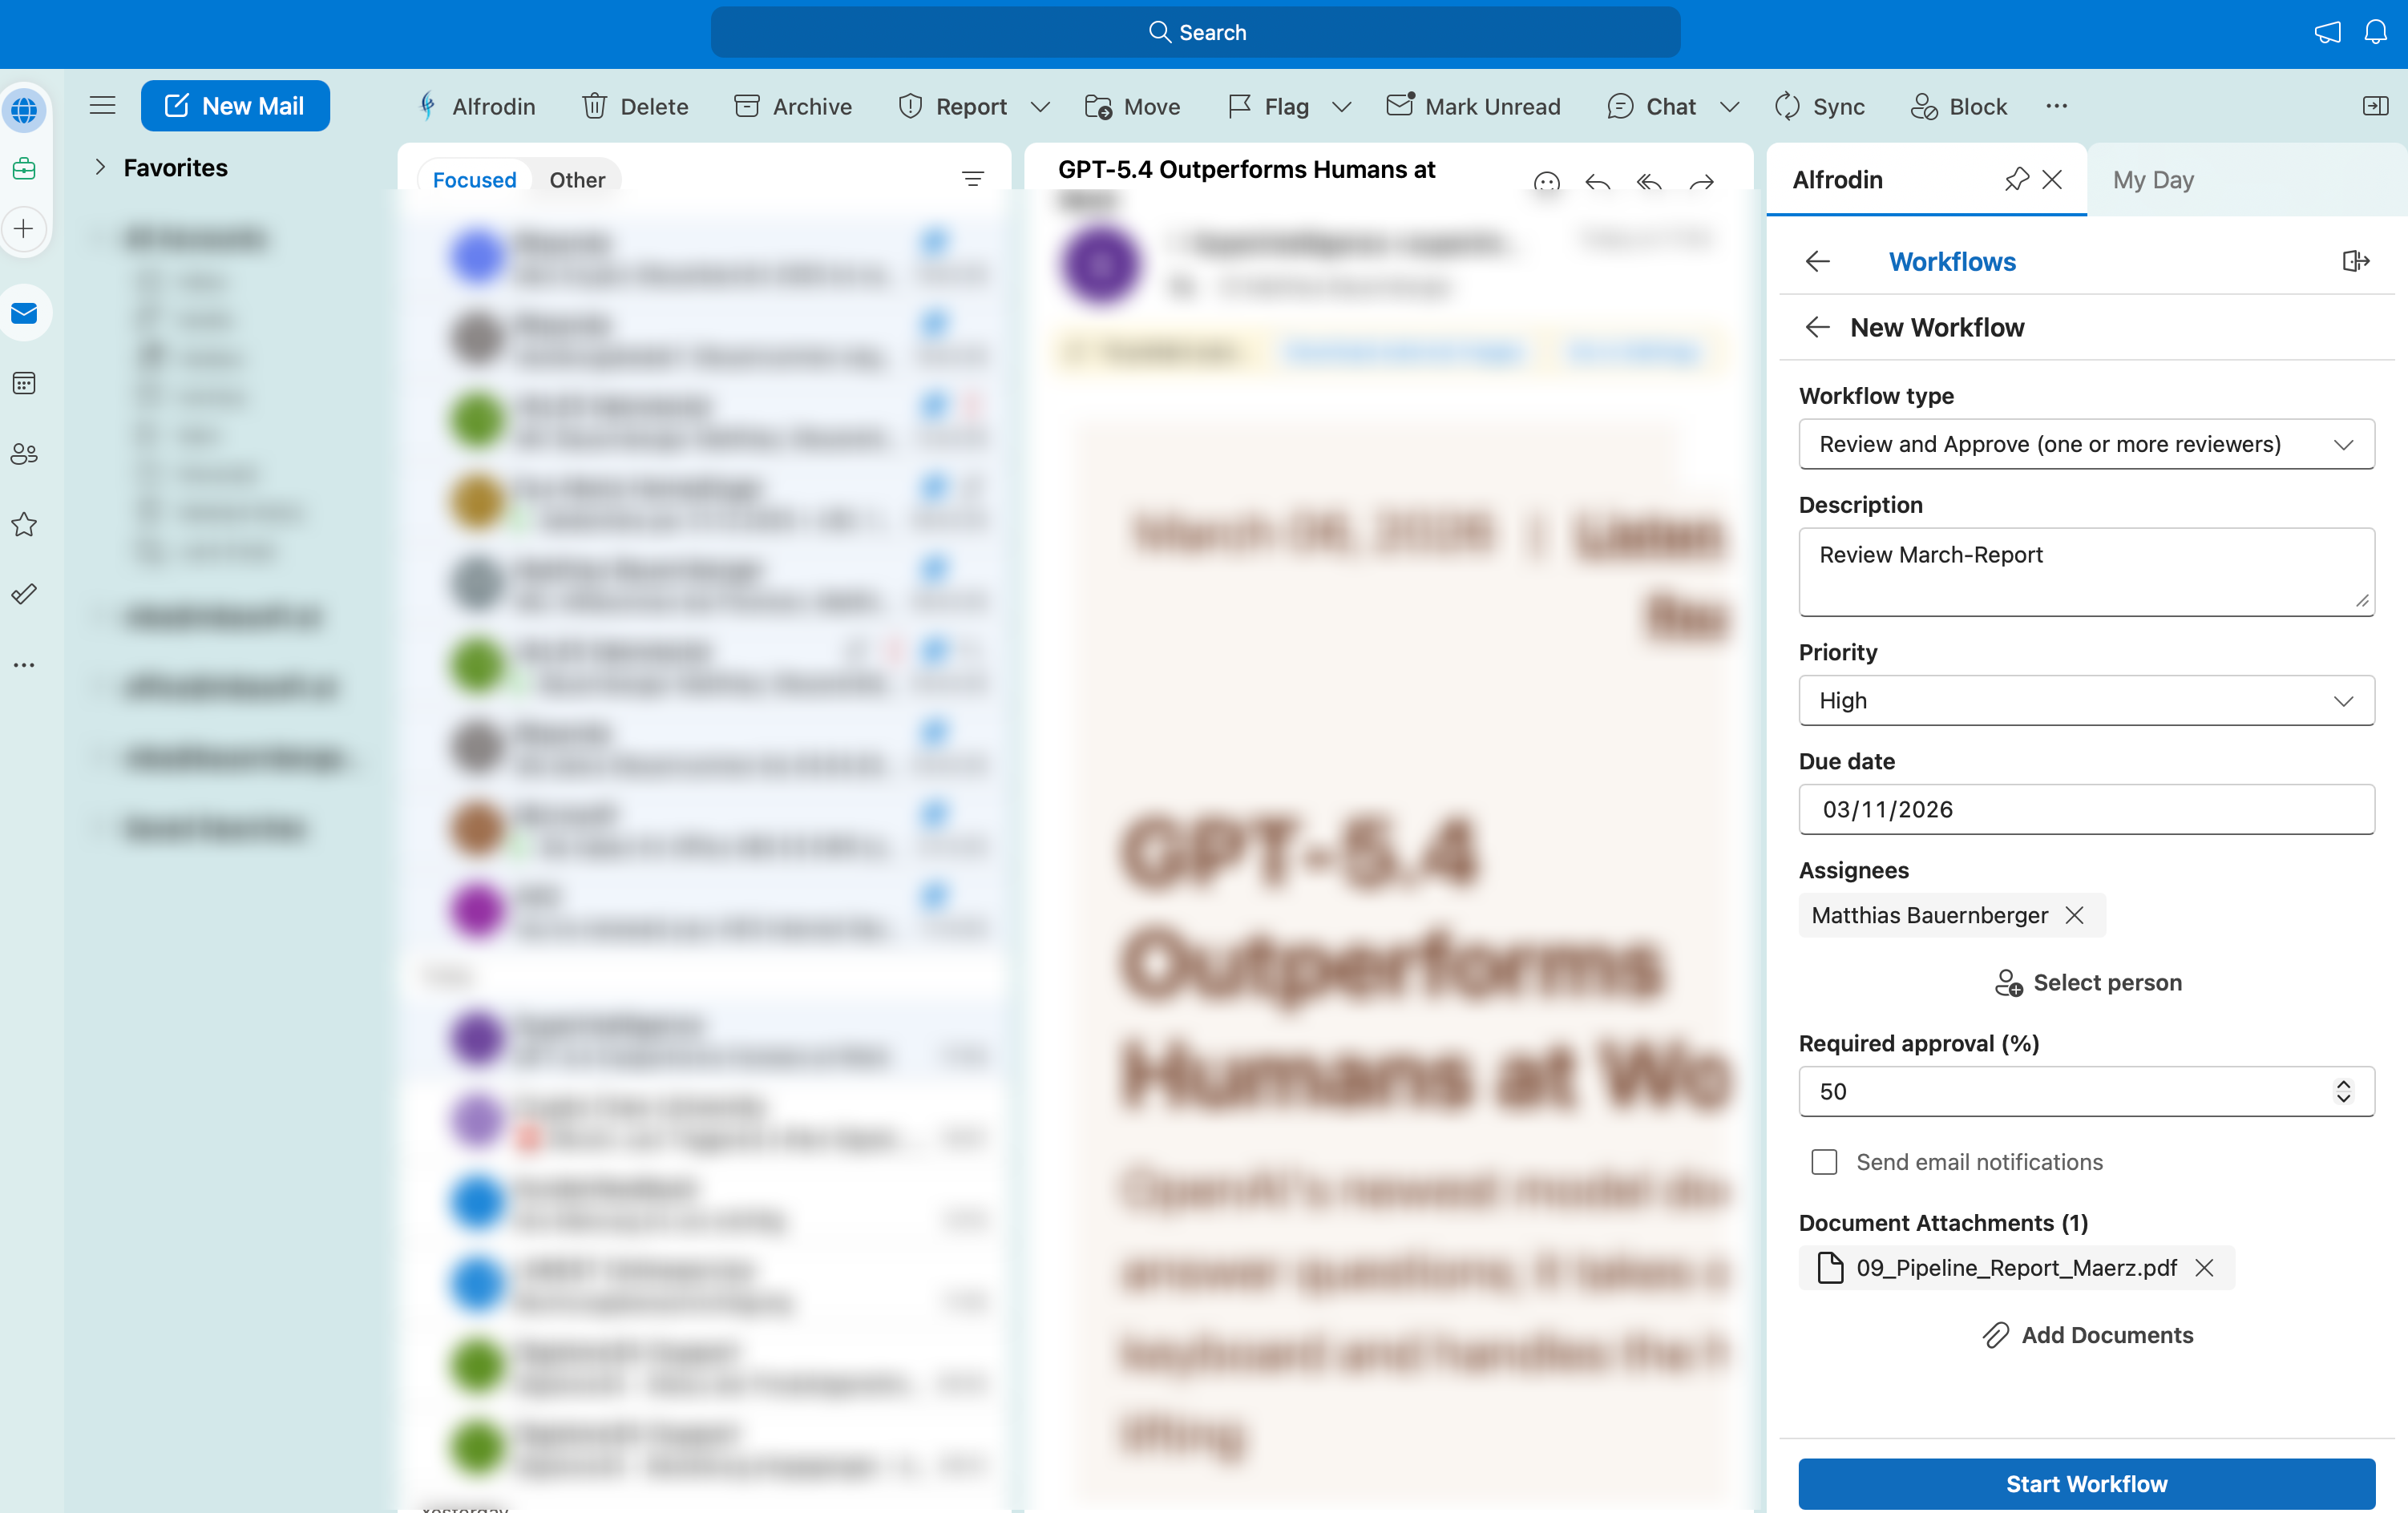Enable Send email notifications

tap(1823, 1162)
